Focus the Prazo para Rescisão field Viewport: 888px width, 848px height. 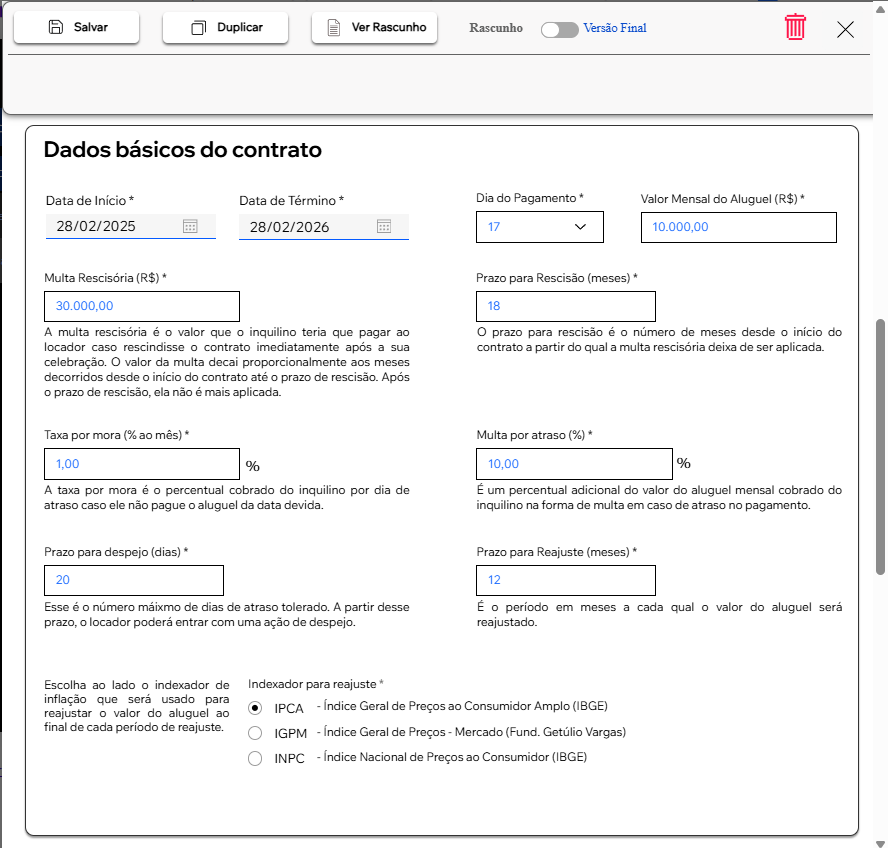click(566, 306)
